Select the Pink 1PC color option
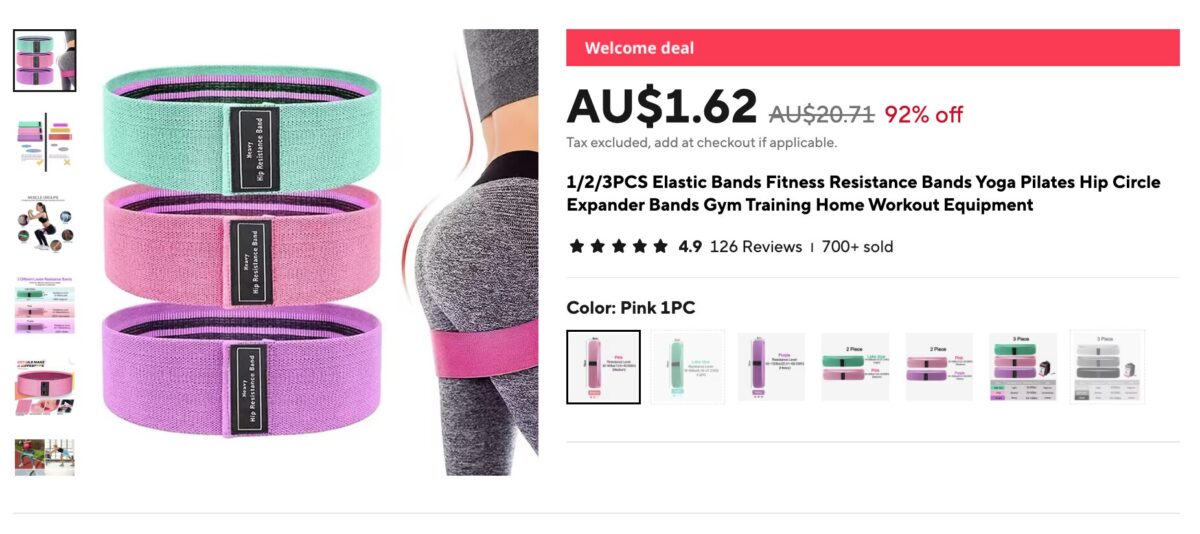This screenshot has width=1200, height=534. coord(603,367)
